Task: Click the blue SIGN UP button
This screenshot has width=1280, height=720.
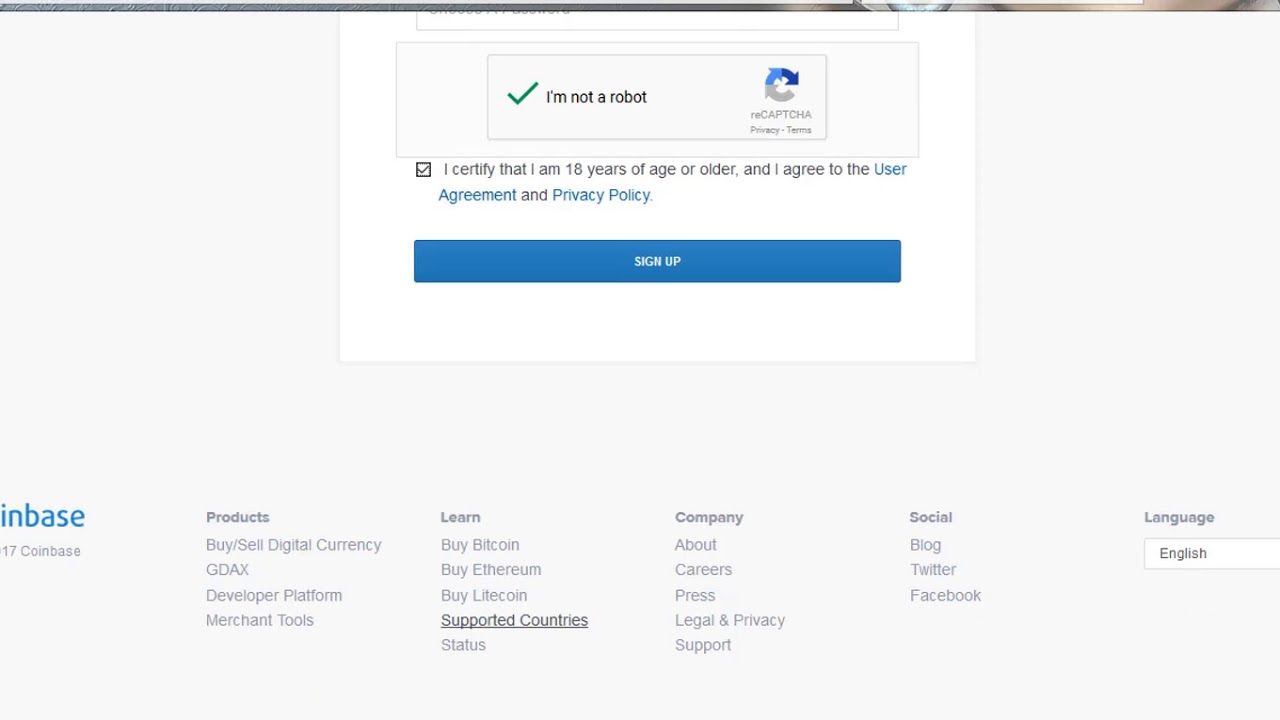Action: (657, 261)
